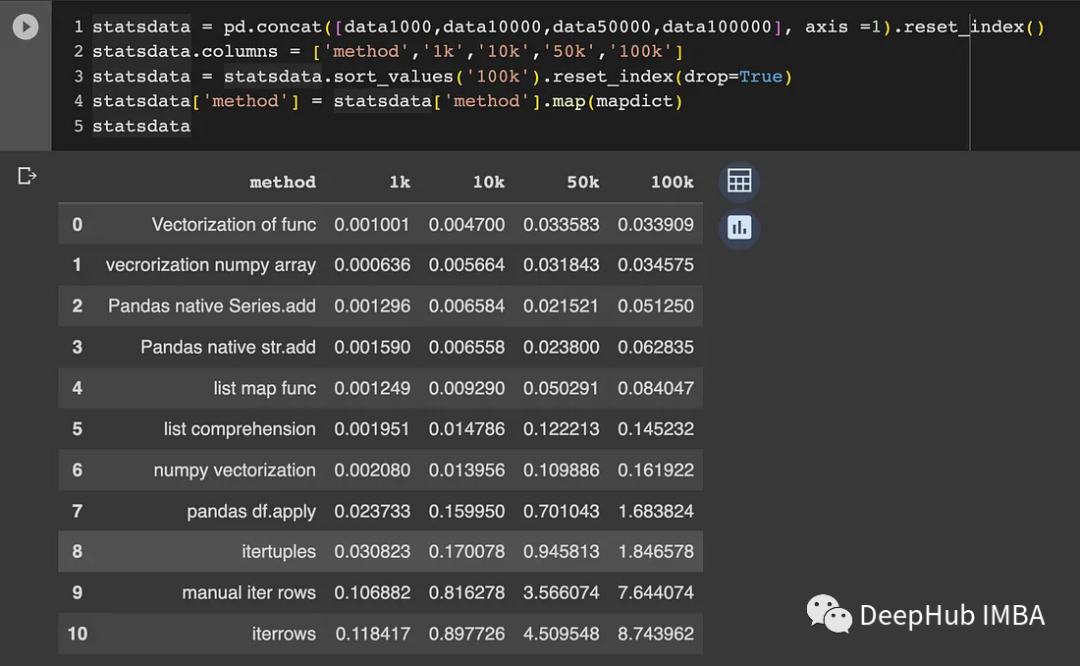Viewport: 1080px width, 666px height.
Task: Select the 'manual iter rows' cell
Action: 249,593
